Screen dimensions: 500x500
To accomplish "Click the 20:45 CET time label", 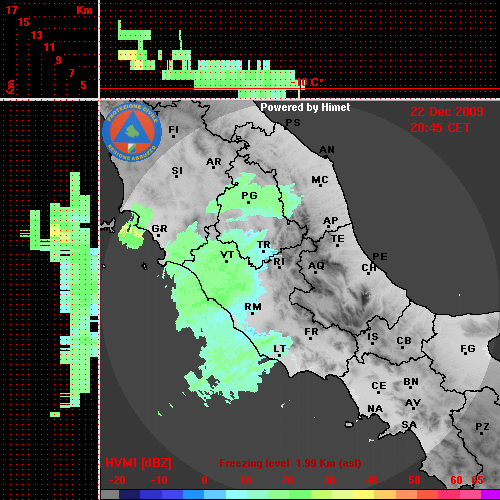I will tap(440, 128).
